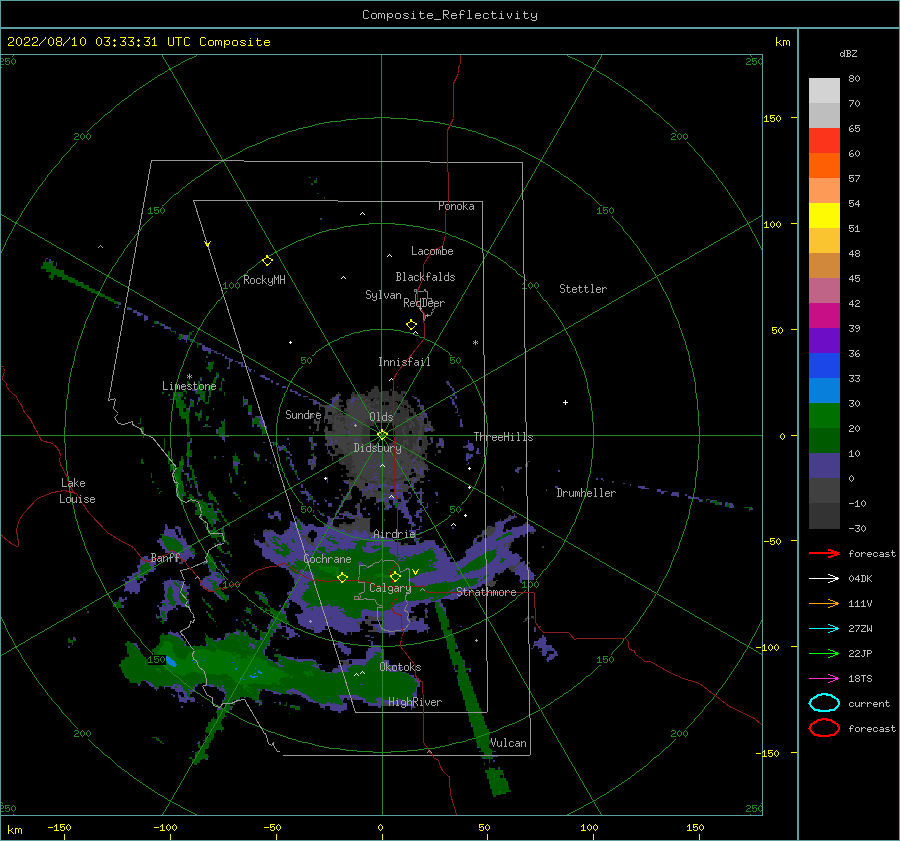Click the Ponoka city label
The width and height of the screenshot is (900, 841).
pyautogui.click(x=456, y=206)
